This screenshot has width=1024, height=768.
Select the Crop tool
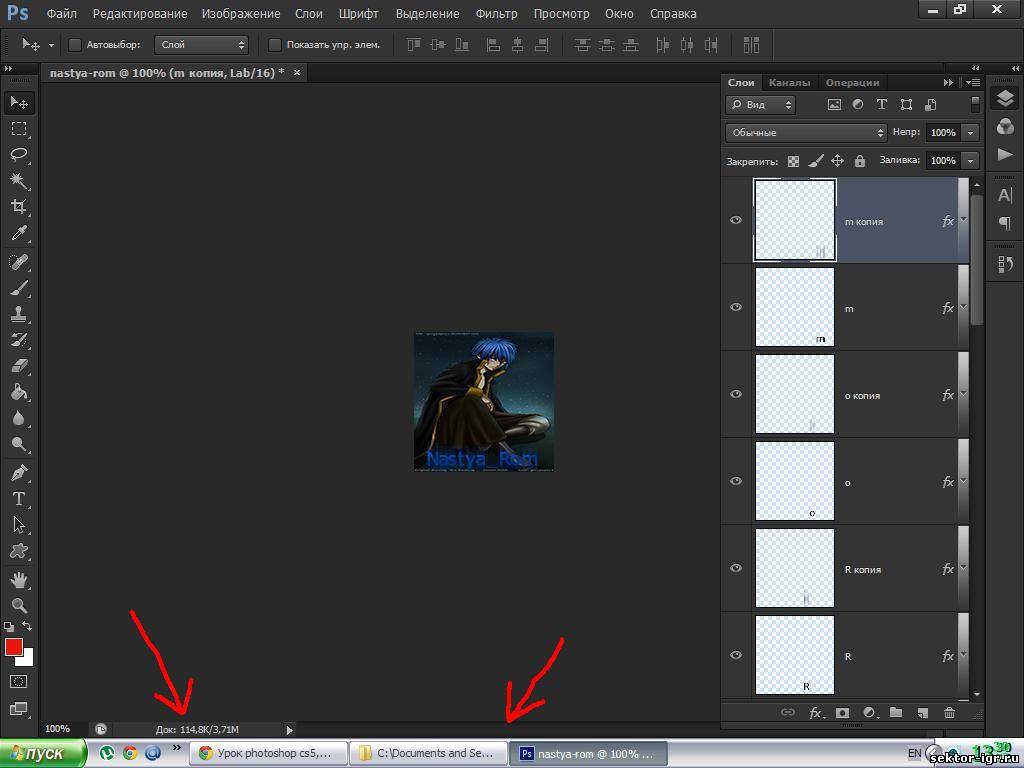click(x=19, y=207)
